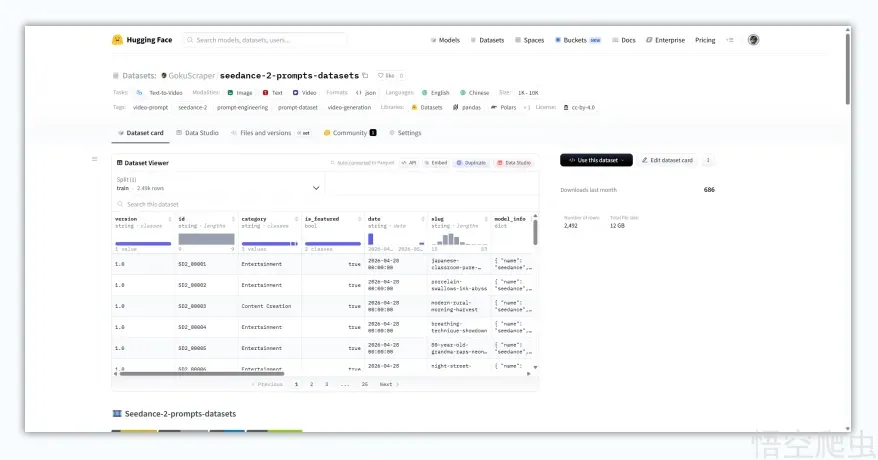This screenshot has width=878, height=460.
Task: Select the English language tag
Action: (x=436, y=93)
